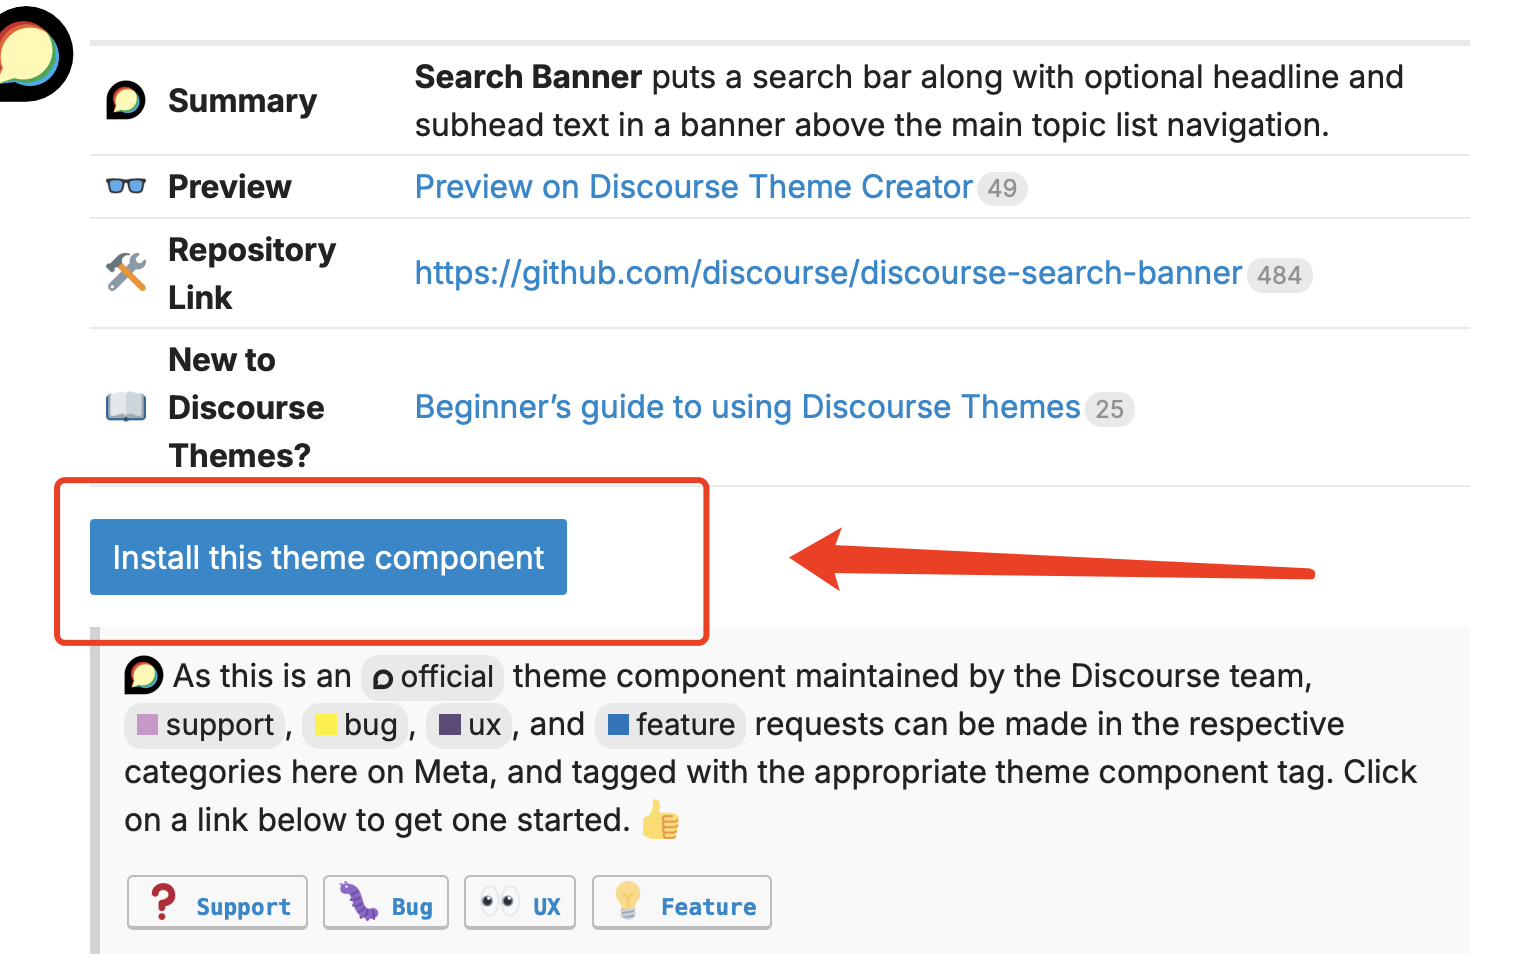This screenshot has width=1538, height=968.
Task: Install this theme component
Action: [x=328, y=557]
